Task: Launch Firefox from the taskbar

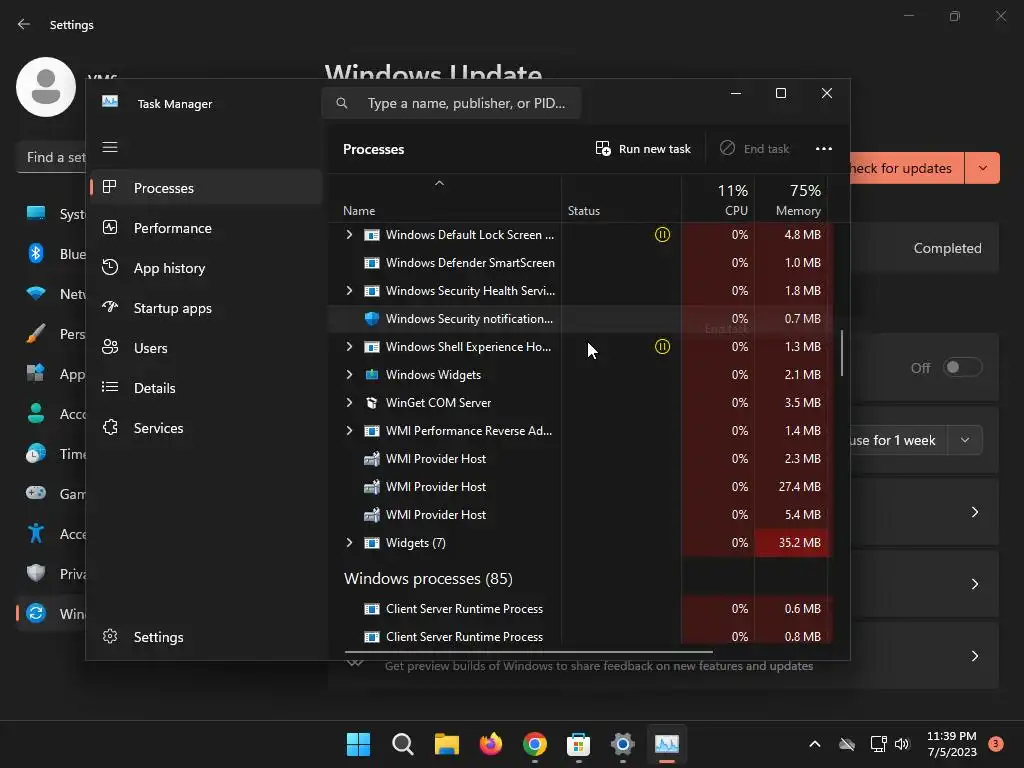Action: [490, 744]
